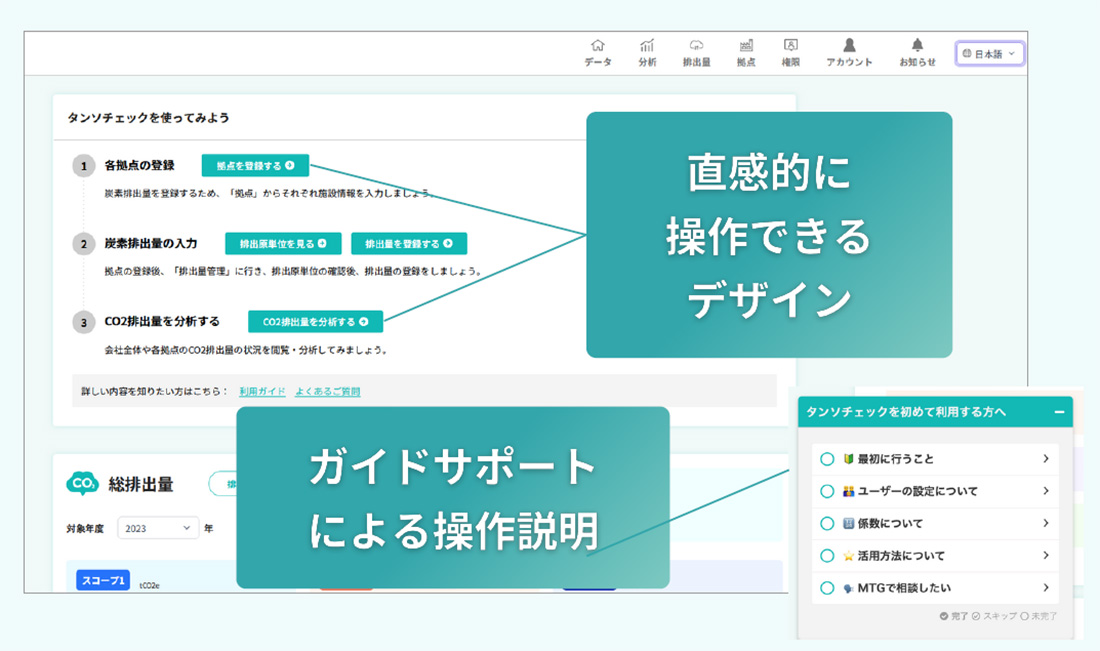Screen dimensions: 1100x651
Task: Open the アカウント person icon
Action: (849, 46)
